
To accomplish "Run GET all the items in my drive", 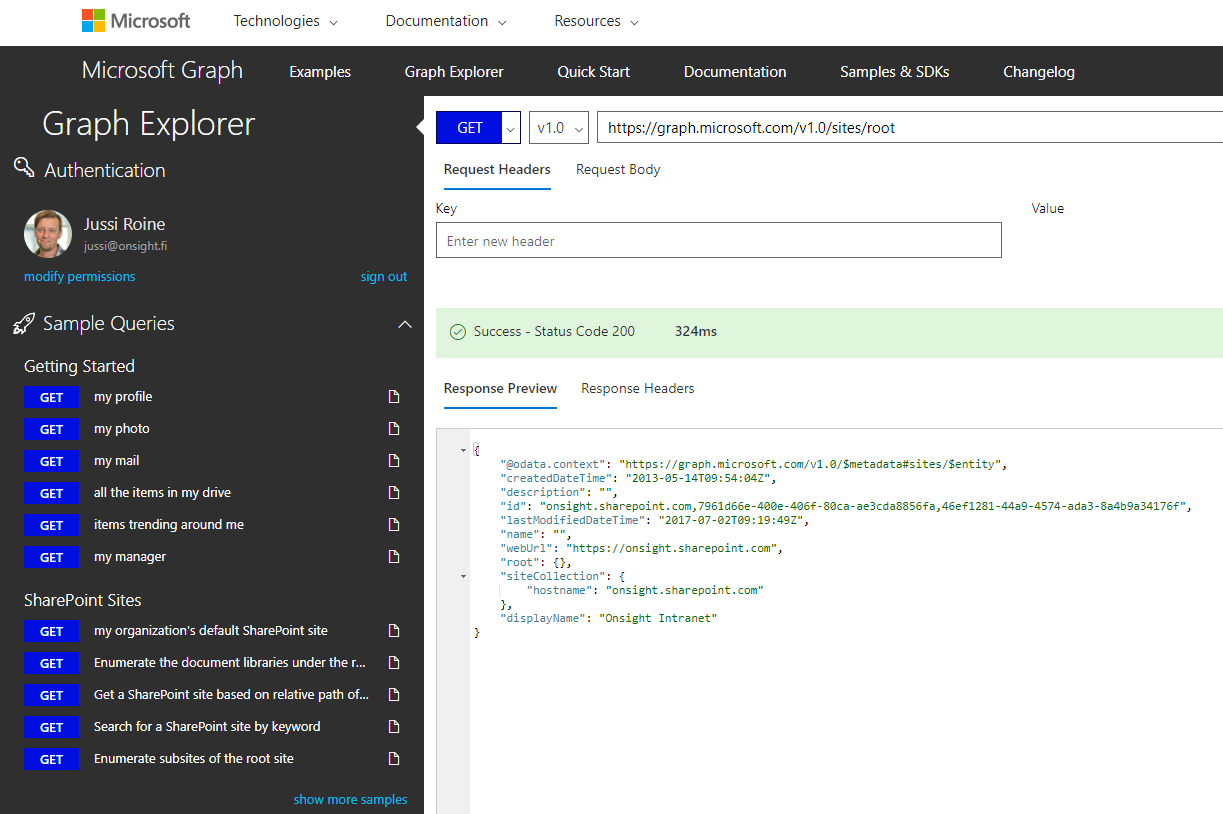I will point(52,493).
